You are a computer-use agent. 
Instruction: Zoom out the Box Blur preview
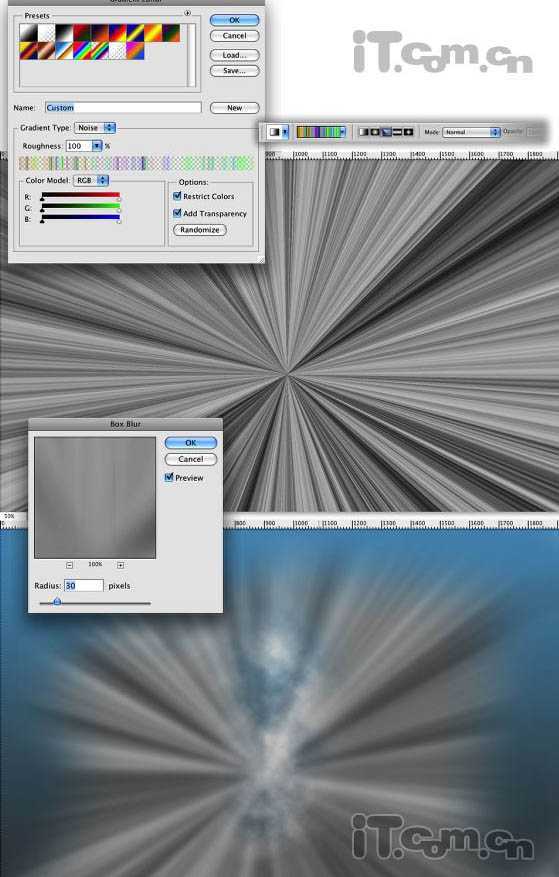[x=69, y=565]
